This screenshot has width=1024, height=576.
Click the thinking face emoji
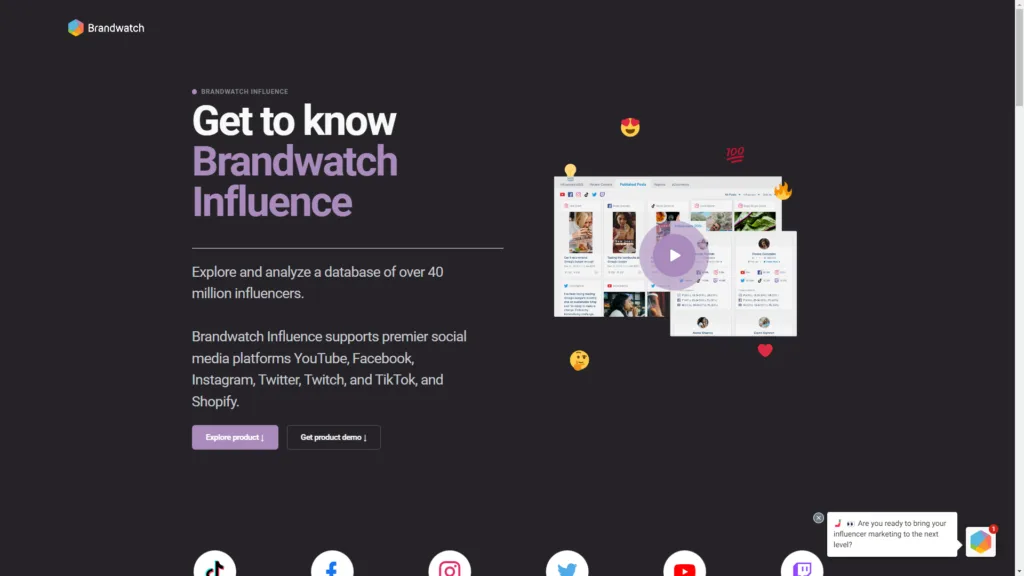tap(579, 360)
